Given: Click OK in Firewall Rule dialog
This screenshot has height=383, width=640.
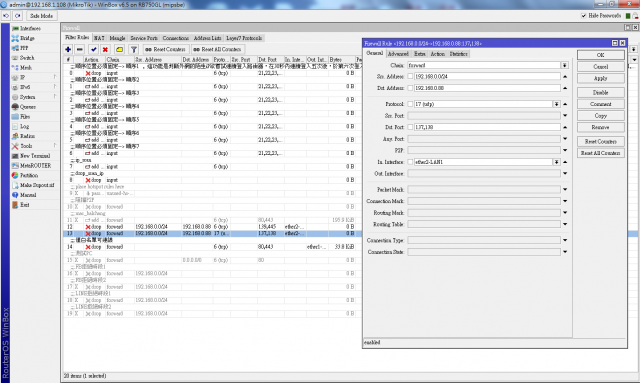Looking at the screenshot, I should click(600, 55).
